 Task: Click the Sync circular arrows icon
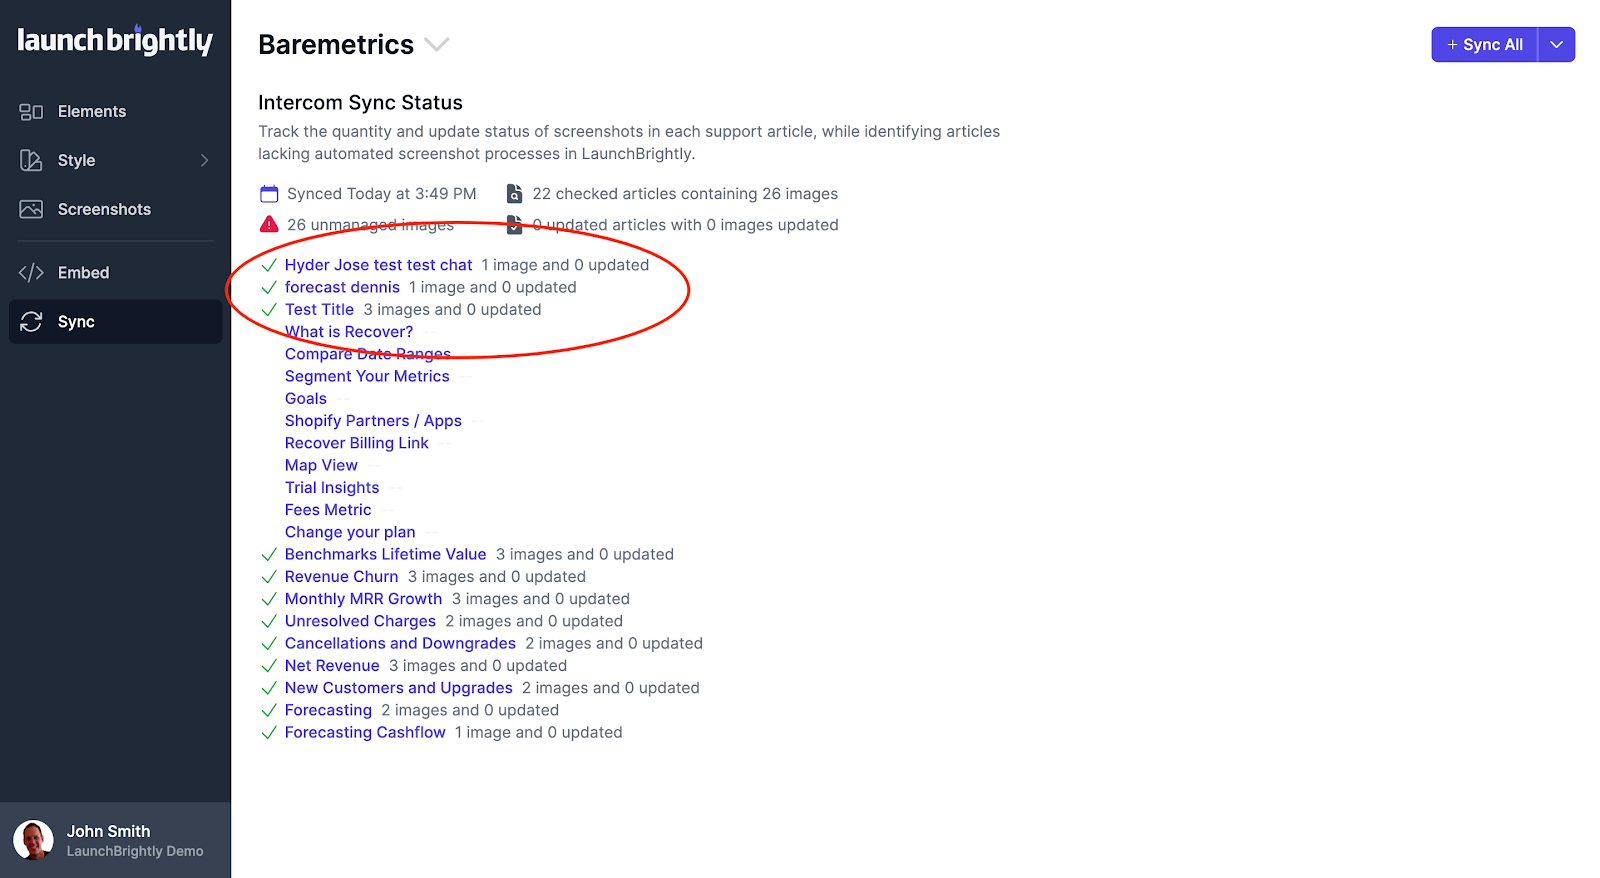pyautogui.click(x=31, y=322)
